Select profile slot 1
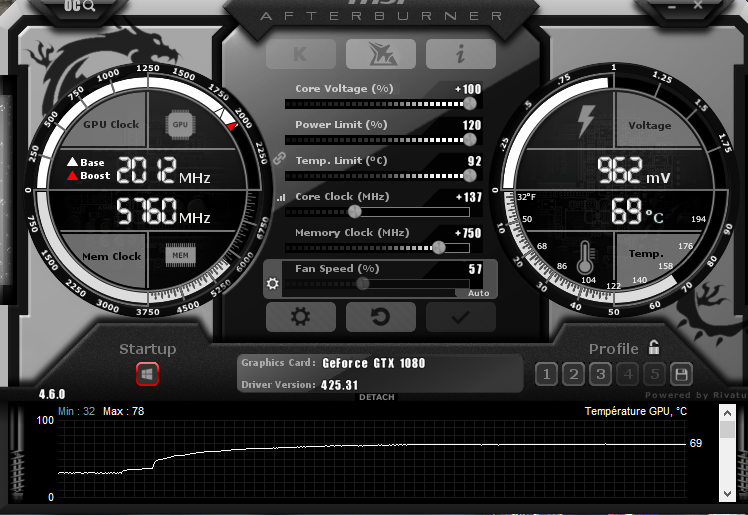The height and width of the screenshot is (515, 748). pos(547,374)
